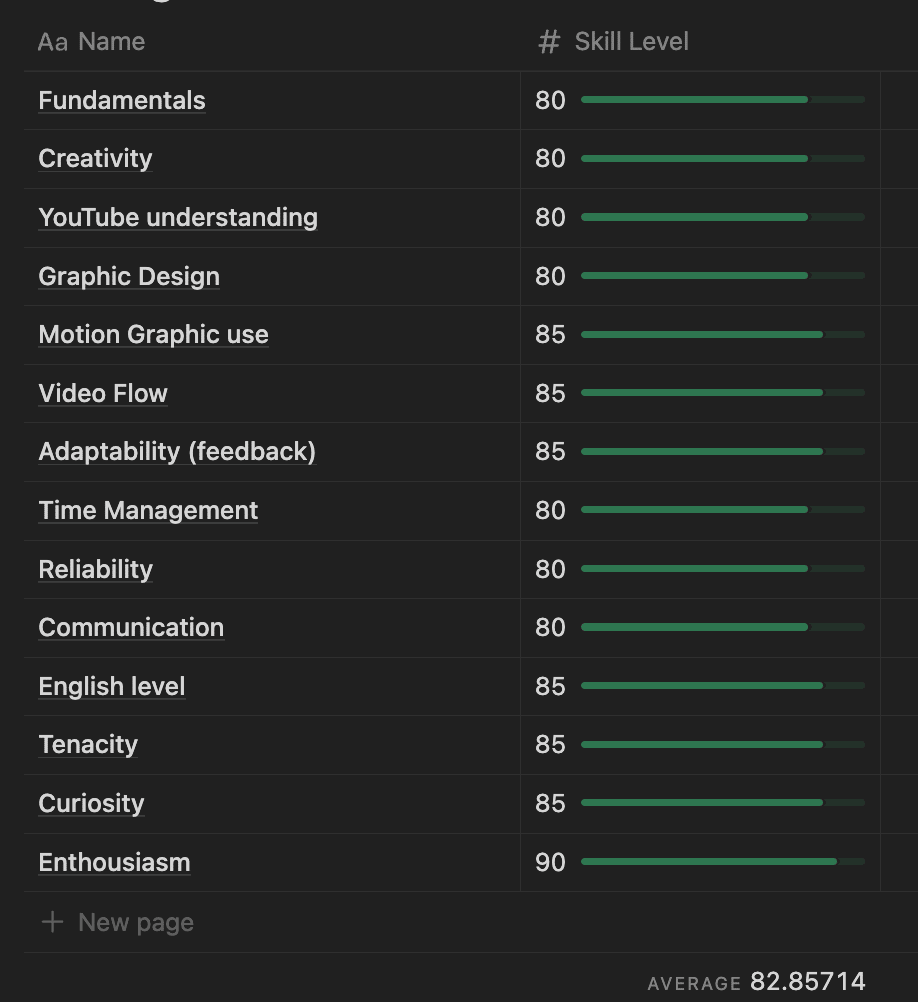Open the Graphic Design page

(129, 276)
